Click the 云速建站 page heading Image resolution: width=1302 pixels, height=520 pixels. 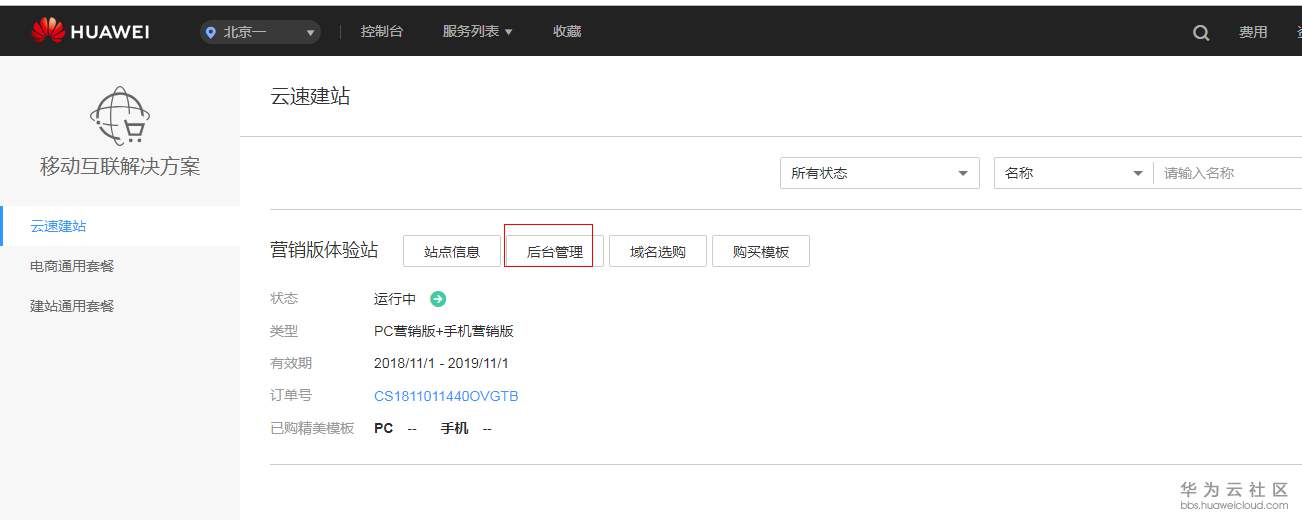point(310,97)
